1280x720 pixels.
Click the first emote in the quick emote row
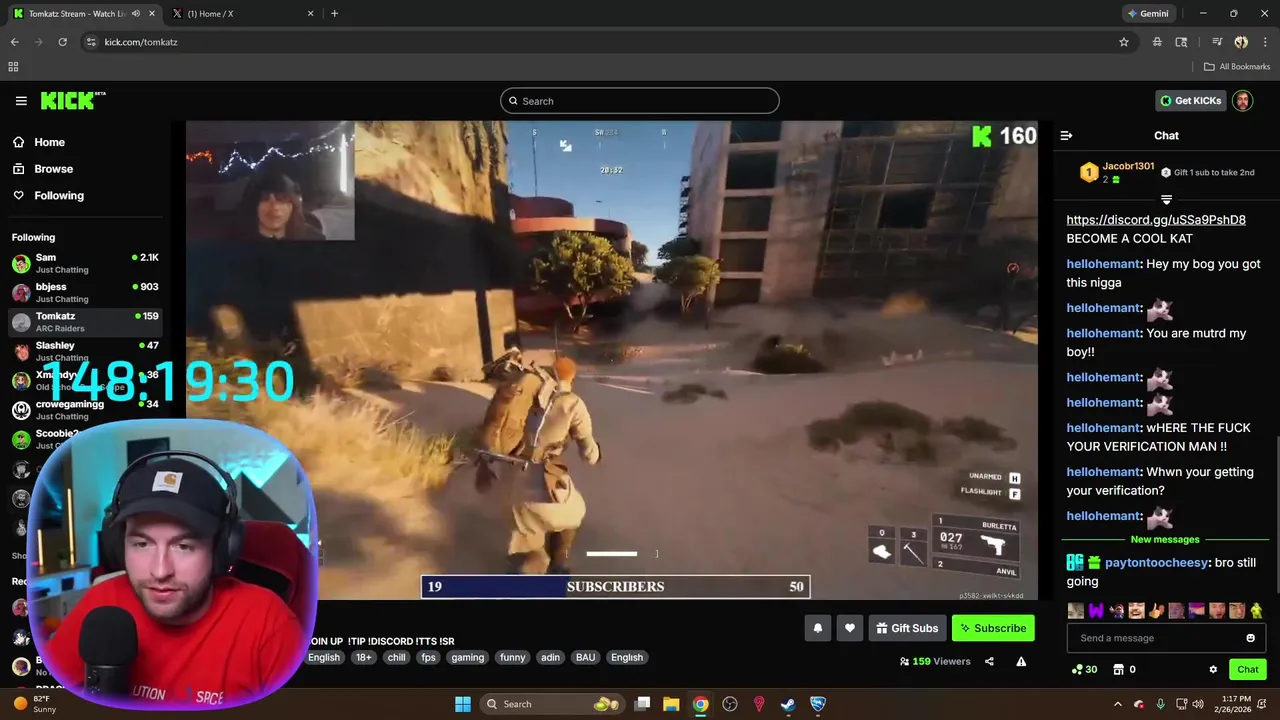pyautogui.click(x=1075, y=611)
